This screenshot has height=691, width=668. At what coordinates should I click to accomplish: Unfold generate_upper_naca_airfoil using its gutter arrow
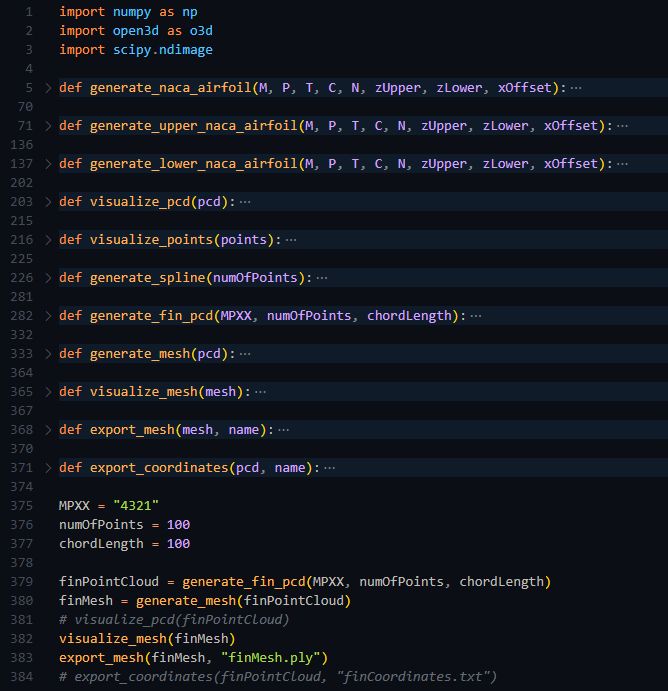pyautogui.click(x=48, y=126)
